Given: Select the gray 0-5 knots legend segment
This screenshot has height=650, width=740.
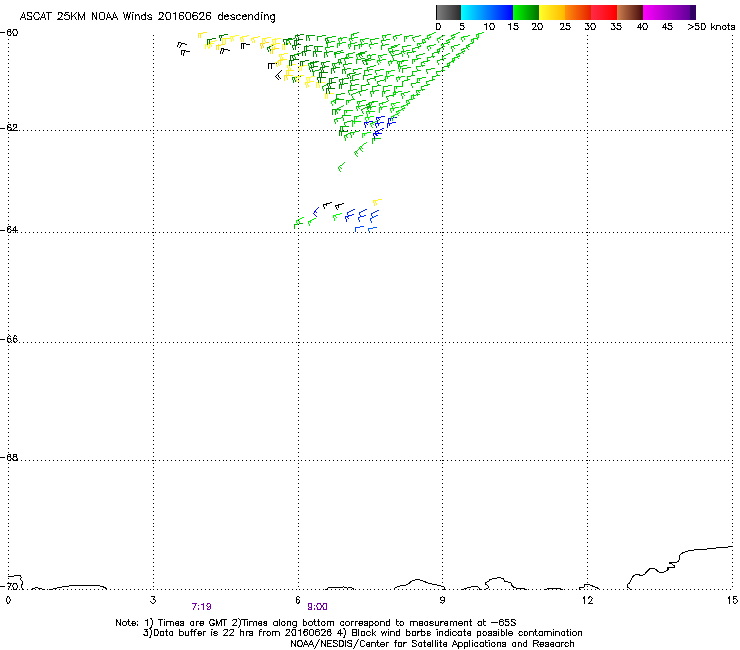Looking at the screenshot, I should [x=448, y=12].
